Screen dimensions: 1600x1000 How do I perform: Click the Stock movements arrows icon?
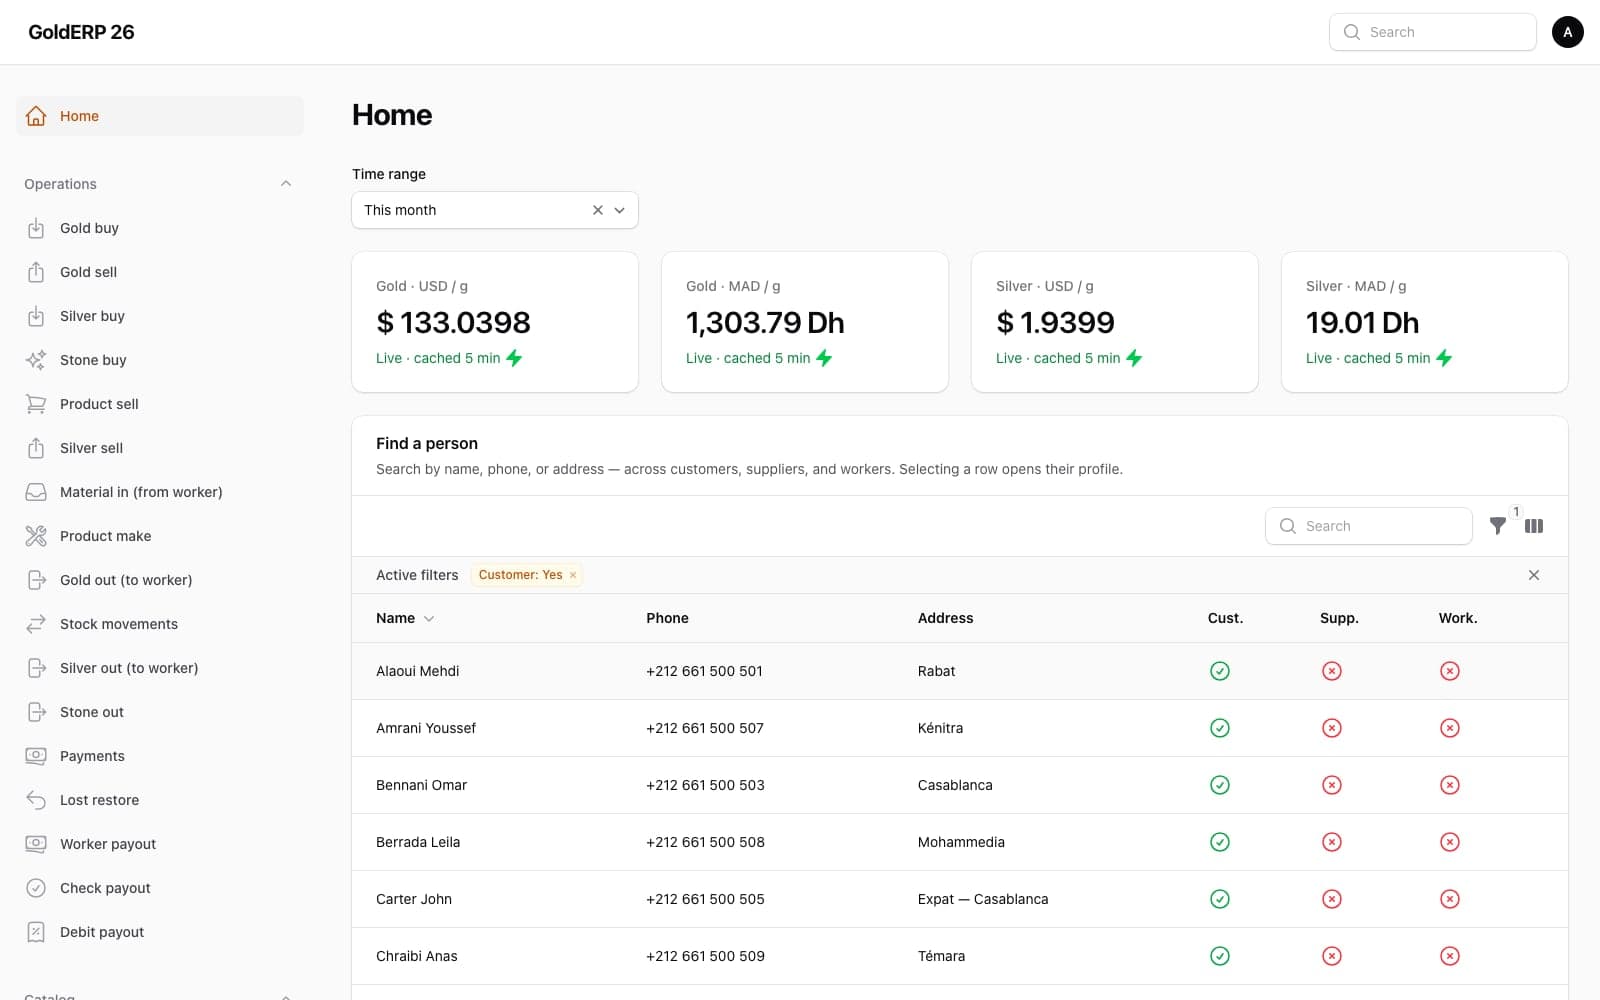(36, 624)
